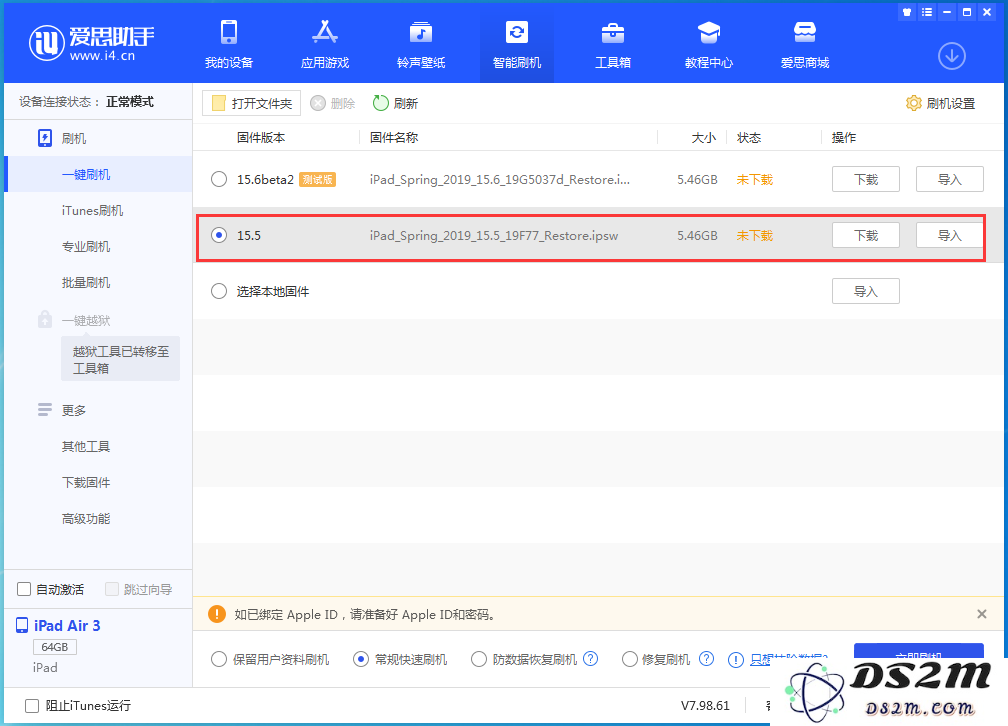
Task: Click the skin shirt icon in title bar
Action: coord(907,12)
